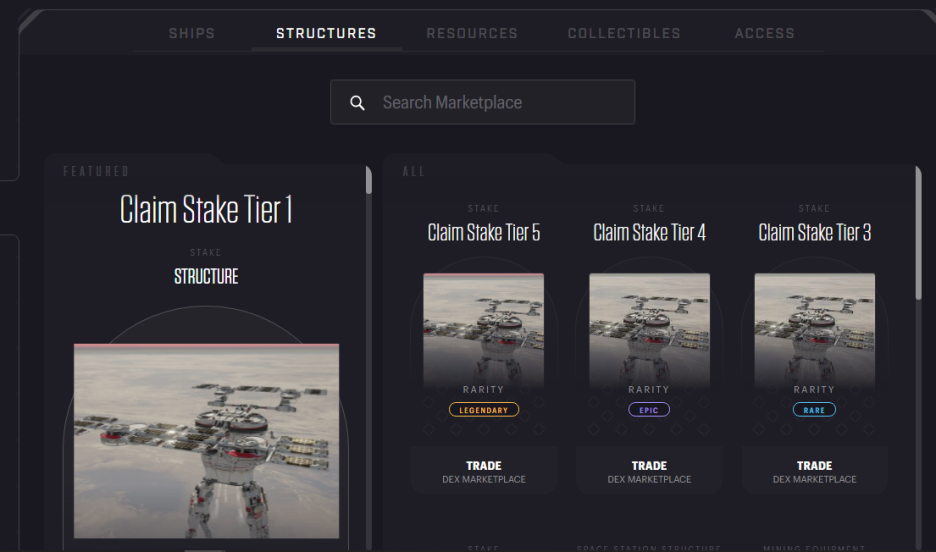Open the Access tab
The image size is (936, 552).
pos(765,33)
